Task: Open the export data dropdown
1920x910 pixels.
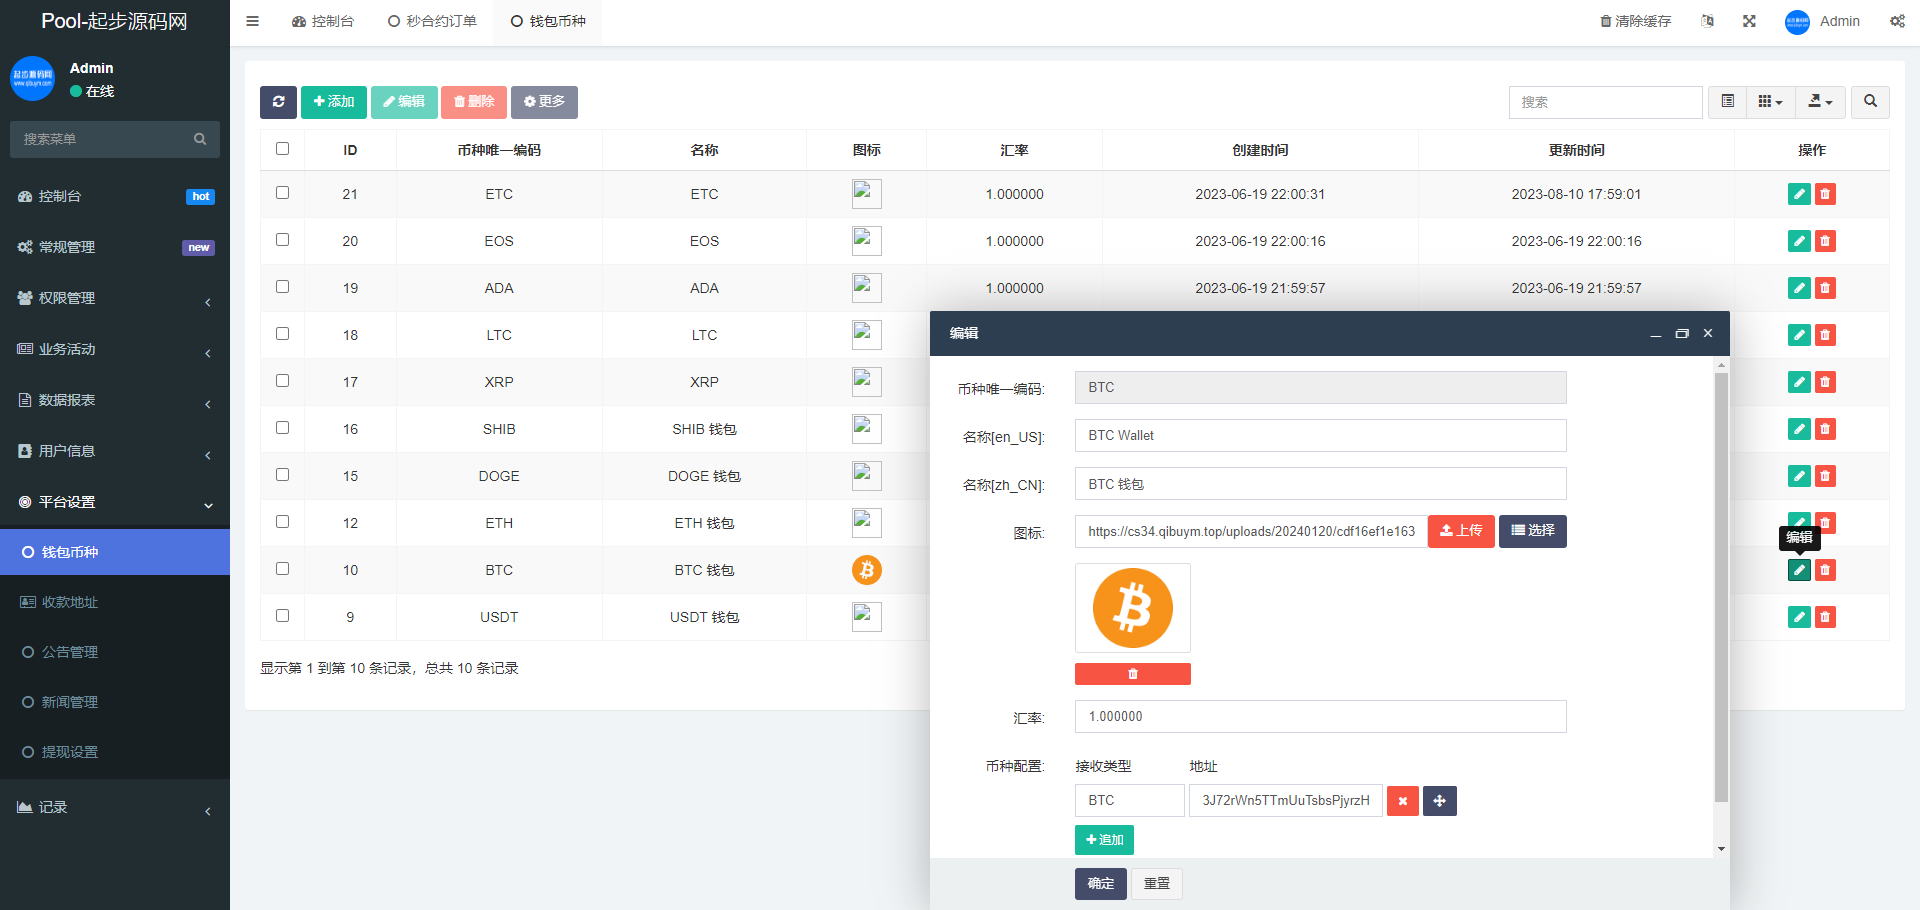Action: click(1820, 102)
